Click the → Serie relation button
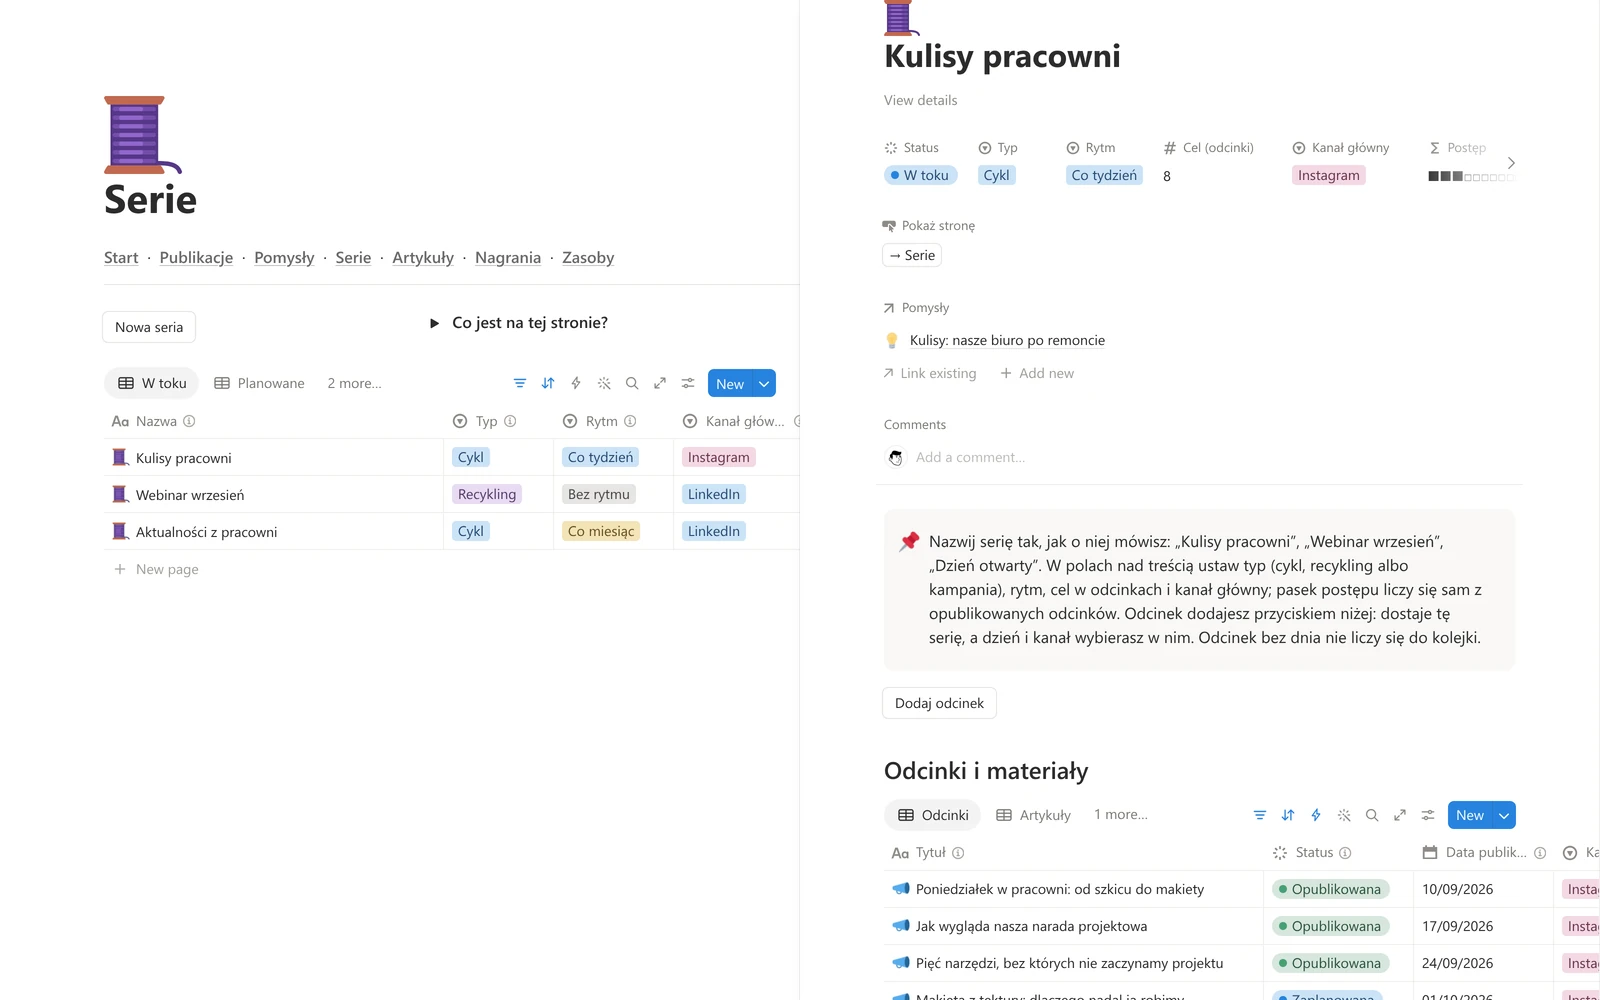1600x1000 pixels. [x=912, y=255]
